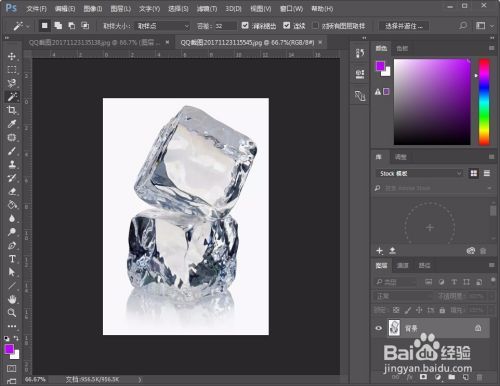The height and width of the screenshot is (386, 500).
Task: Open the Magic Wand tool preset picker
Action: click(x=21, y=26)
